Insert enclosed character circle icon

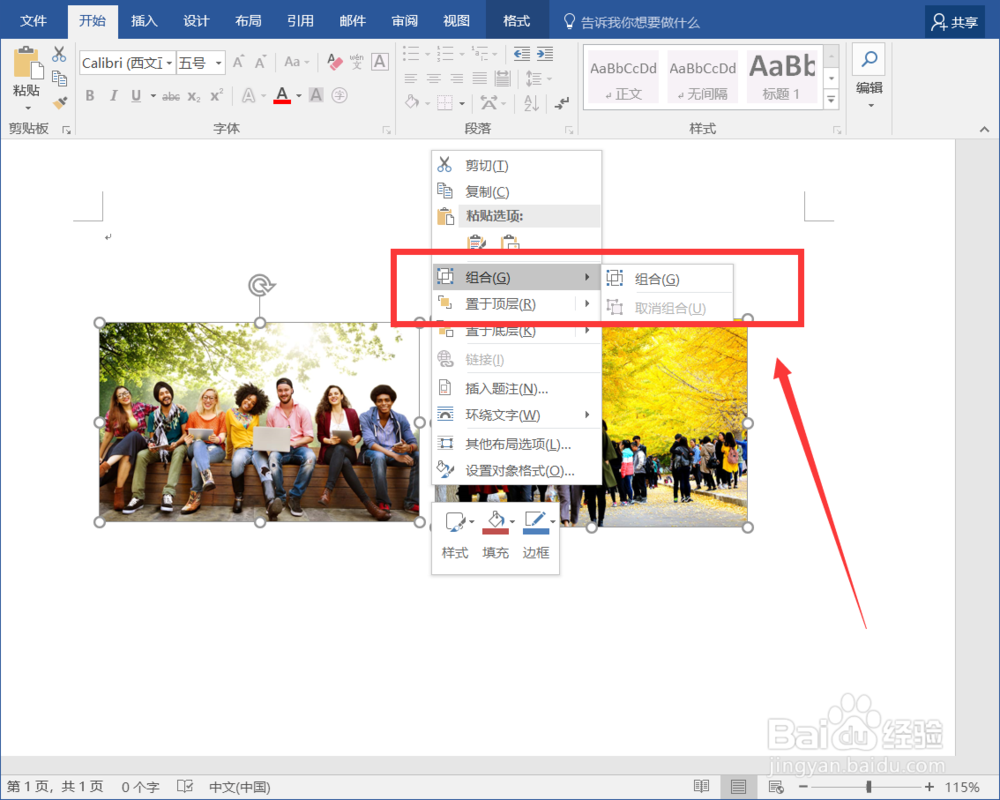pyautogui.click(x=339, y=96)
